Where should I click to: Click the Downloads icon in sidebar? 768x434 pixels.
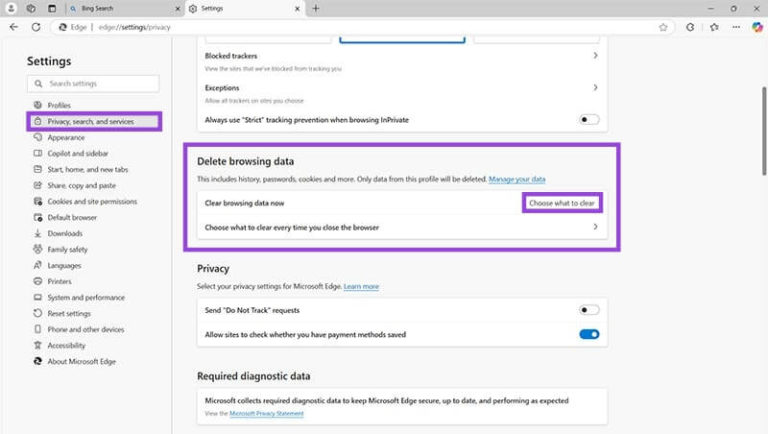tap(38, 233)
